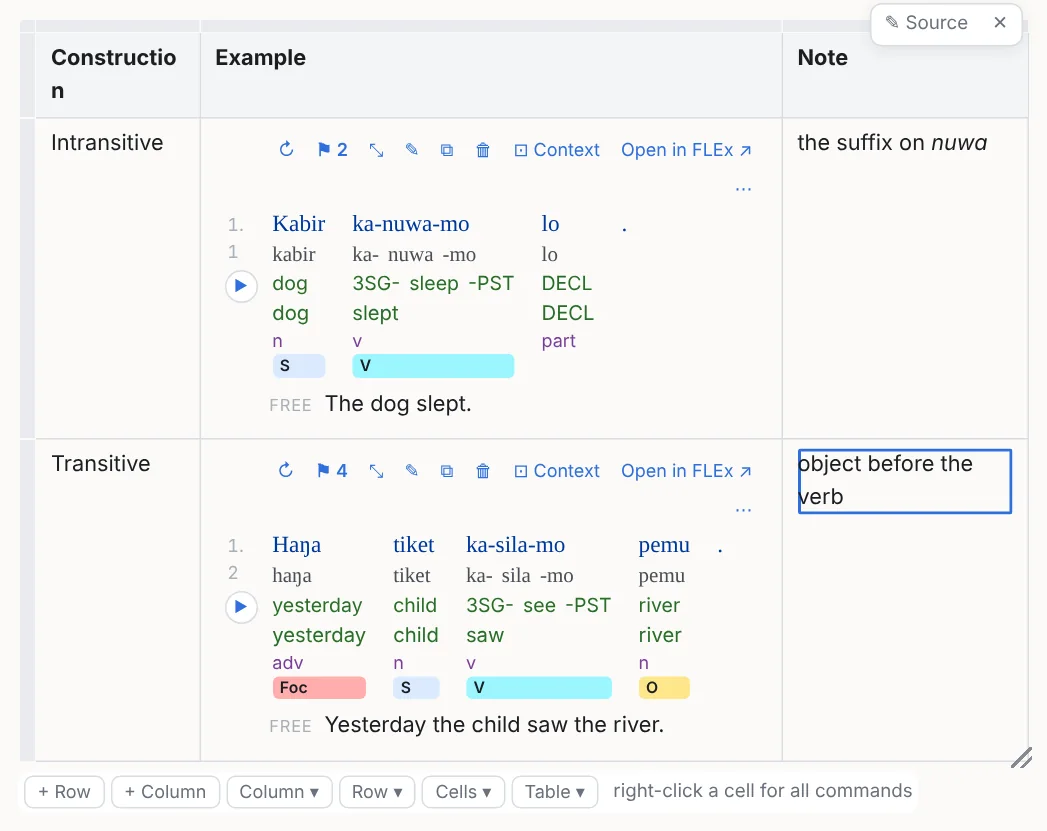This screenshot has width=1047, height=831.
Task: Add a new column to the table
Action: click(166, 792)
